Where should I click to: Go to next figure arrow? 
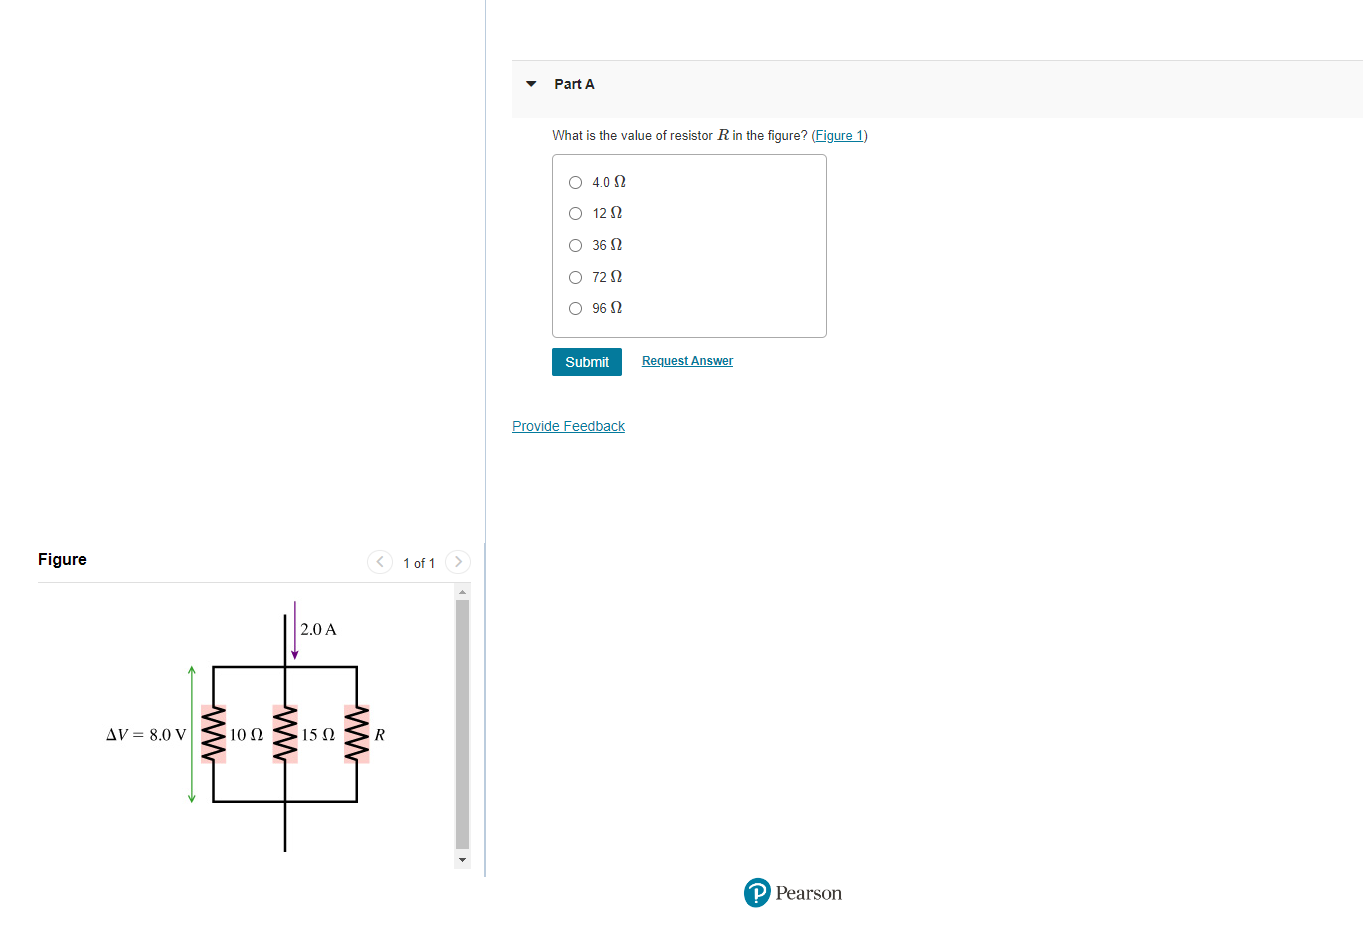coord(458,562)
